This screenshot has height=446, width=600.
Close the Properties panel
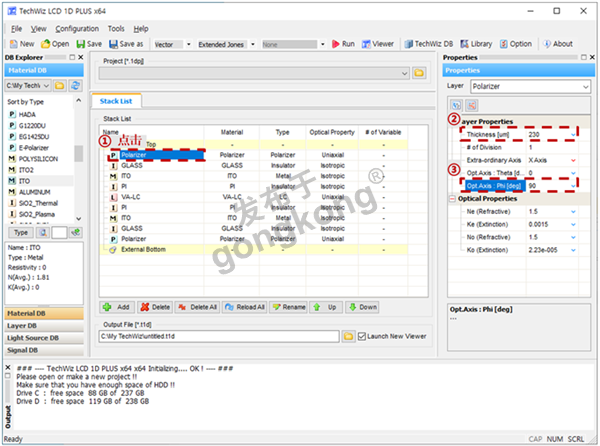[x=592, y=57]
